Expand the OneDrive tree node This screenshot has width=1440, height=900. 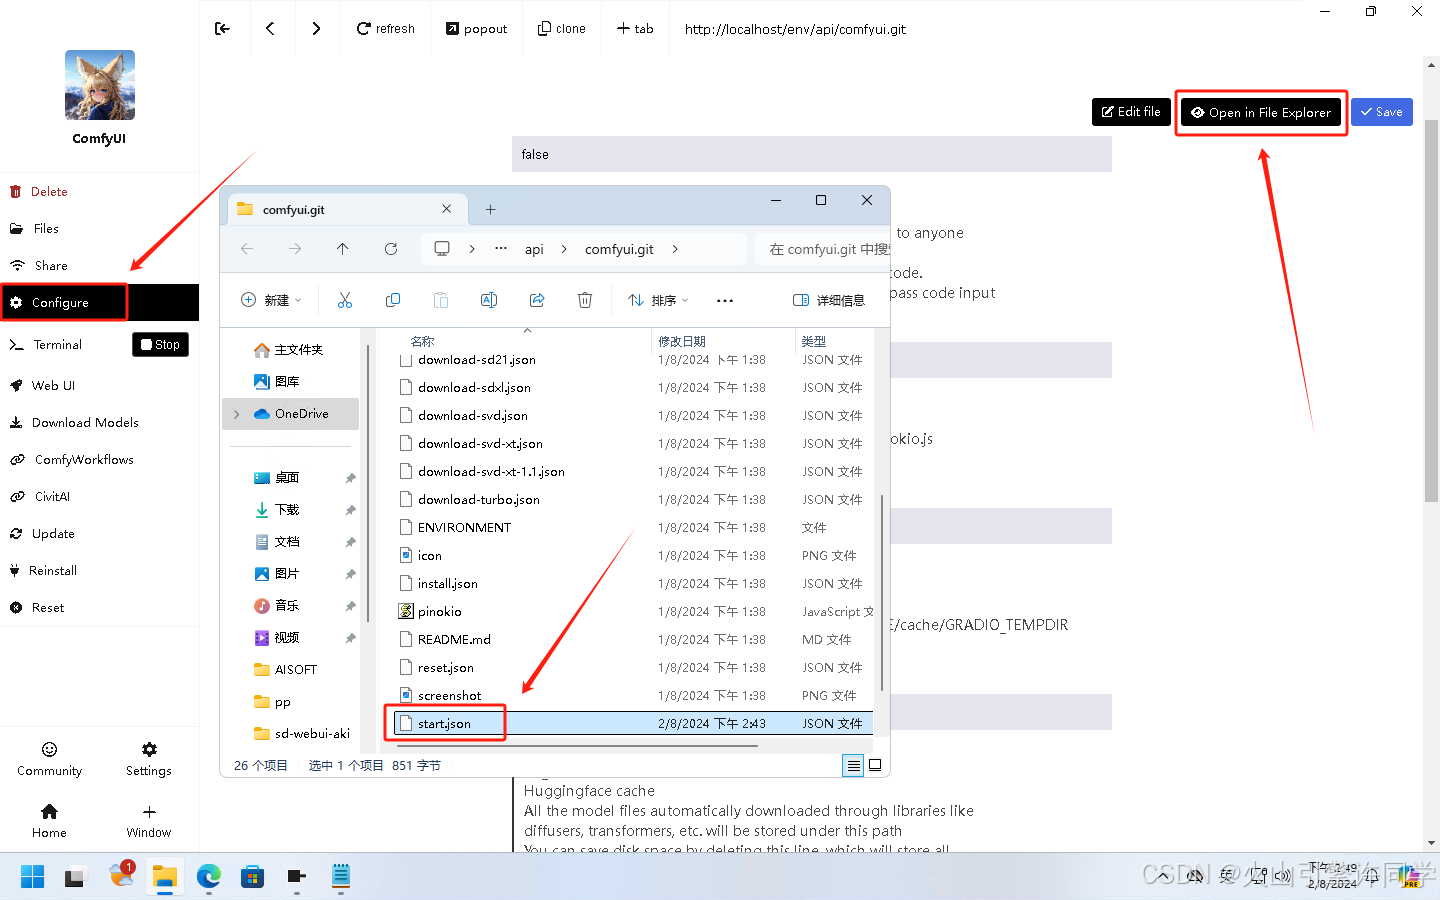click(x=237, y=414)
